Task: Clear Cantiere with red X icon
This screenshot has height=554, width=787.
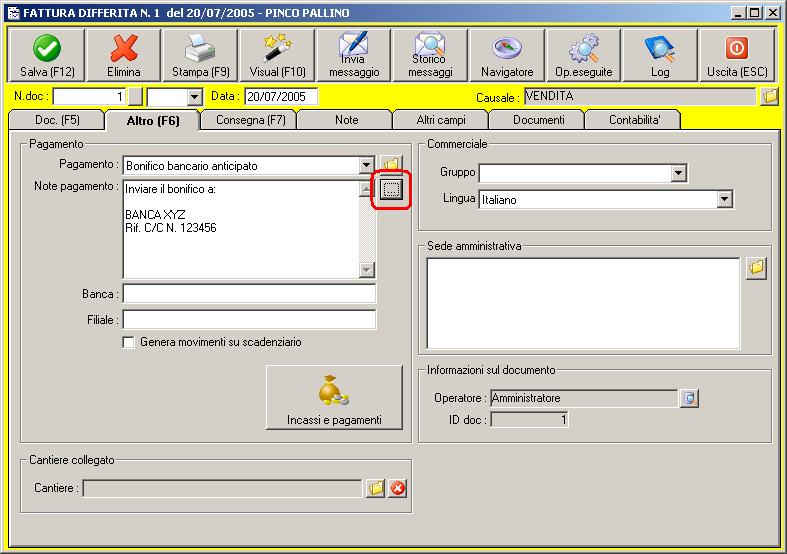Action: click(x=398, y=488)
